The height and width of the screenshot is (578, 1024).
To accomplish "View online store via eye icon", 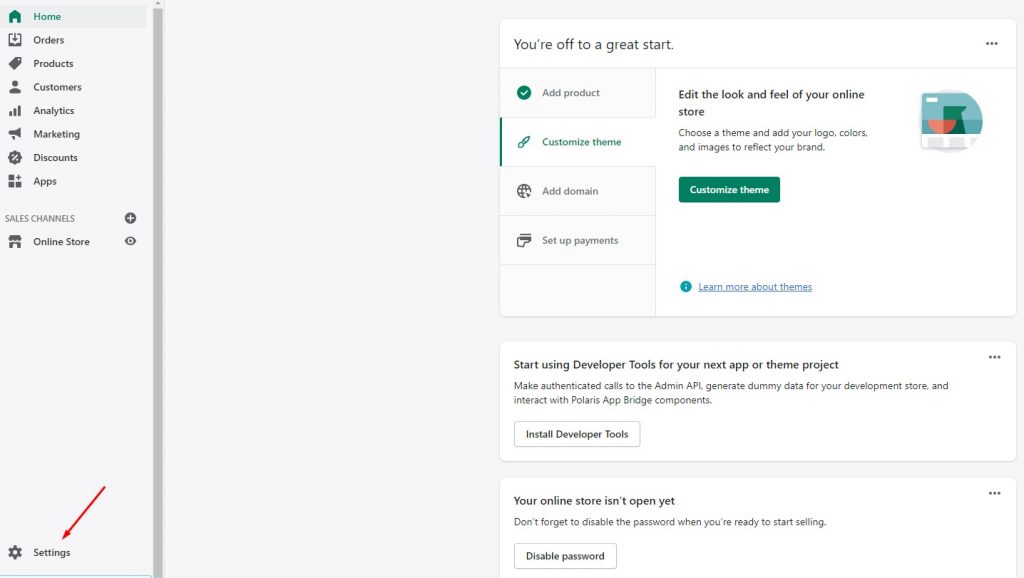I will (x=131, y=242).
